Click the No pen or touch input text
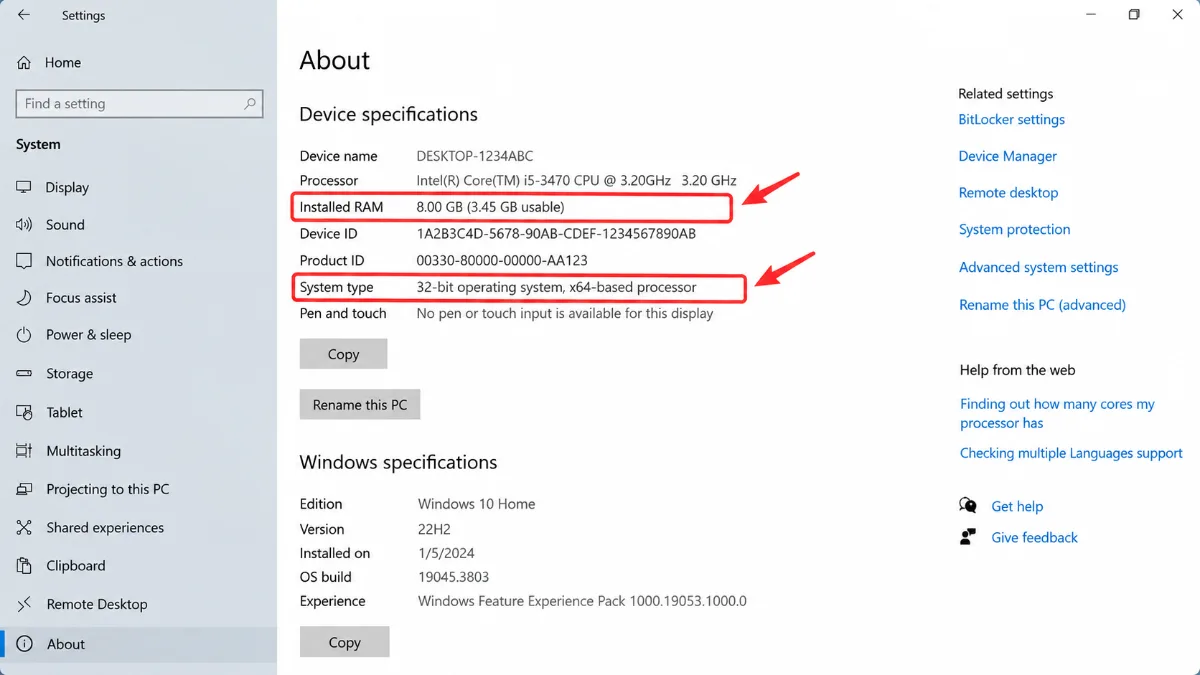This screenshot has width=1200, height=675. point(565,313)
